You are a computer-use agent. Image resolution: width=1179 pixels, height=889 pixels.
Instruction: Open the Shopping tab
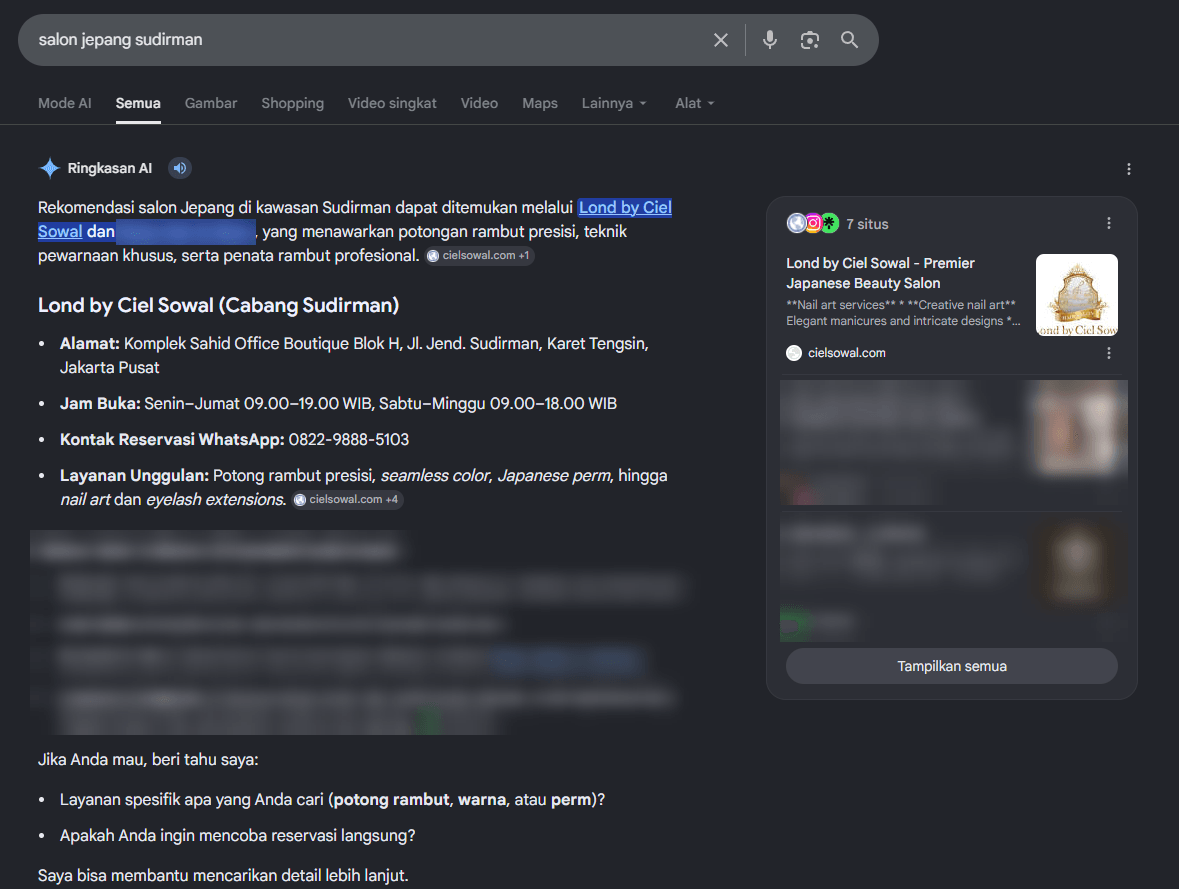(x=292, y=103)
